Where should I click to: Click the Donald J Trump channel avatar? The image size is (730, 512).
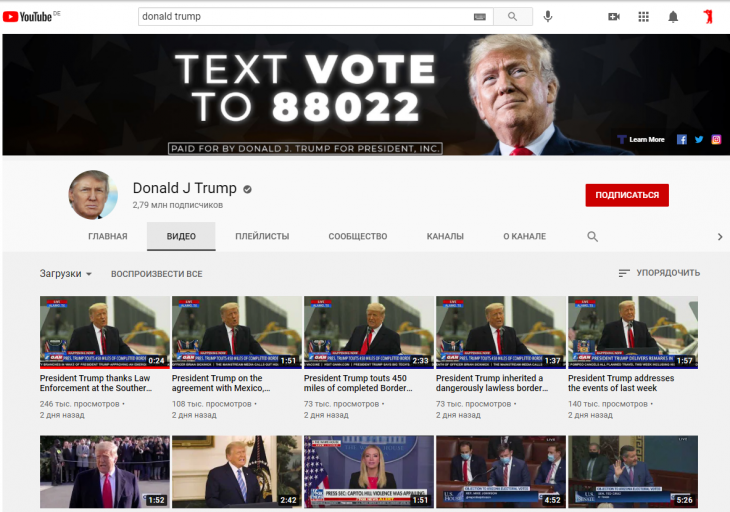tap(93, 195)
